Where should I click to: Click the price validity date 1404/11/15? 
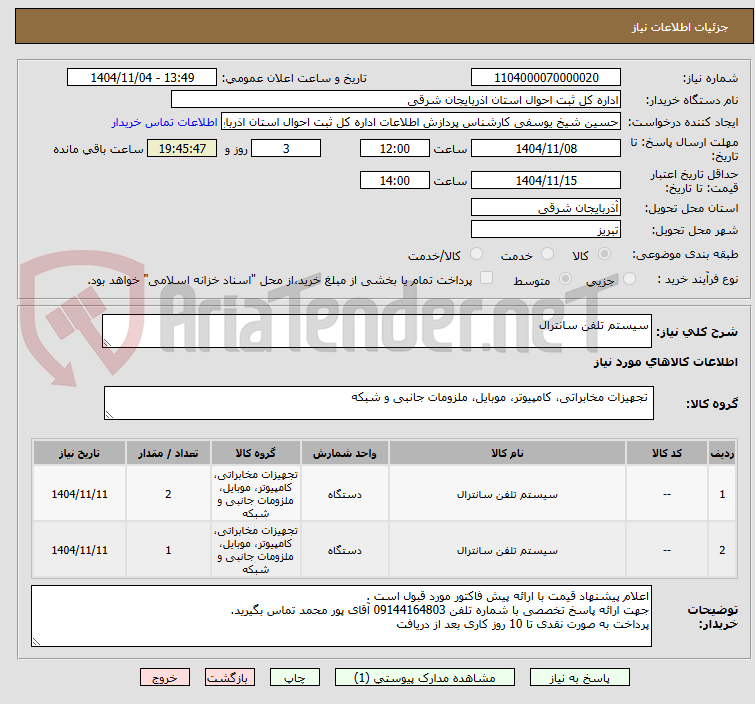coord(546,180)
